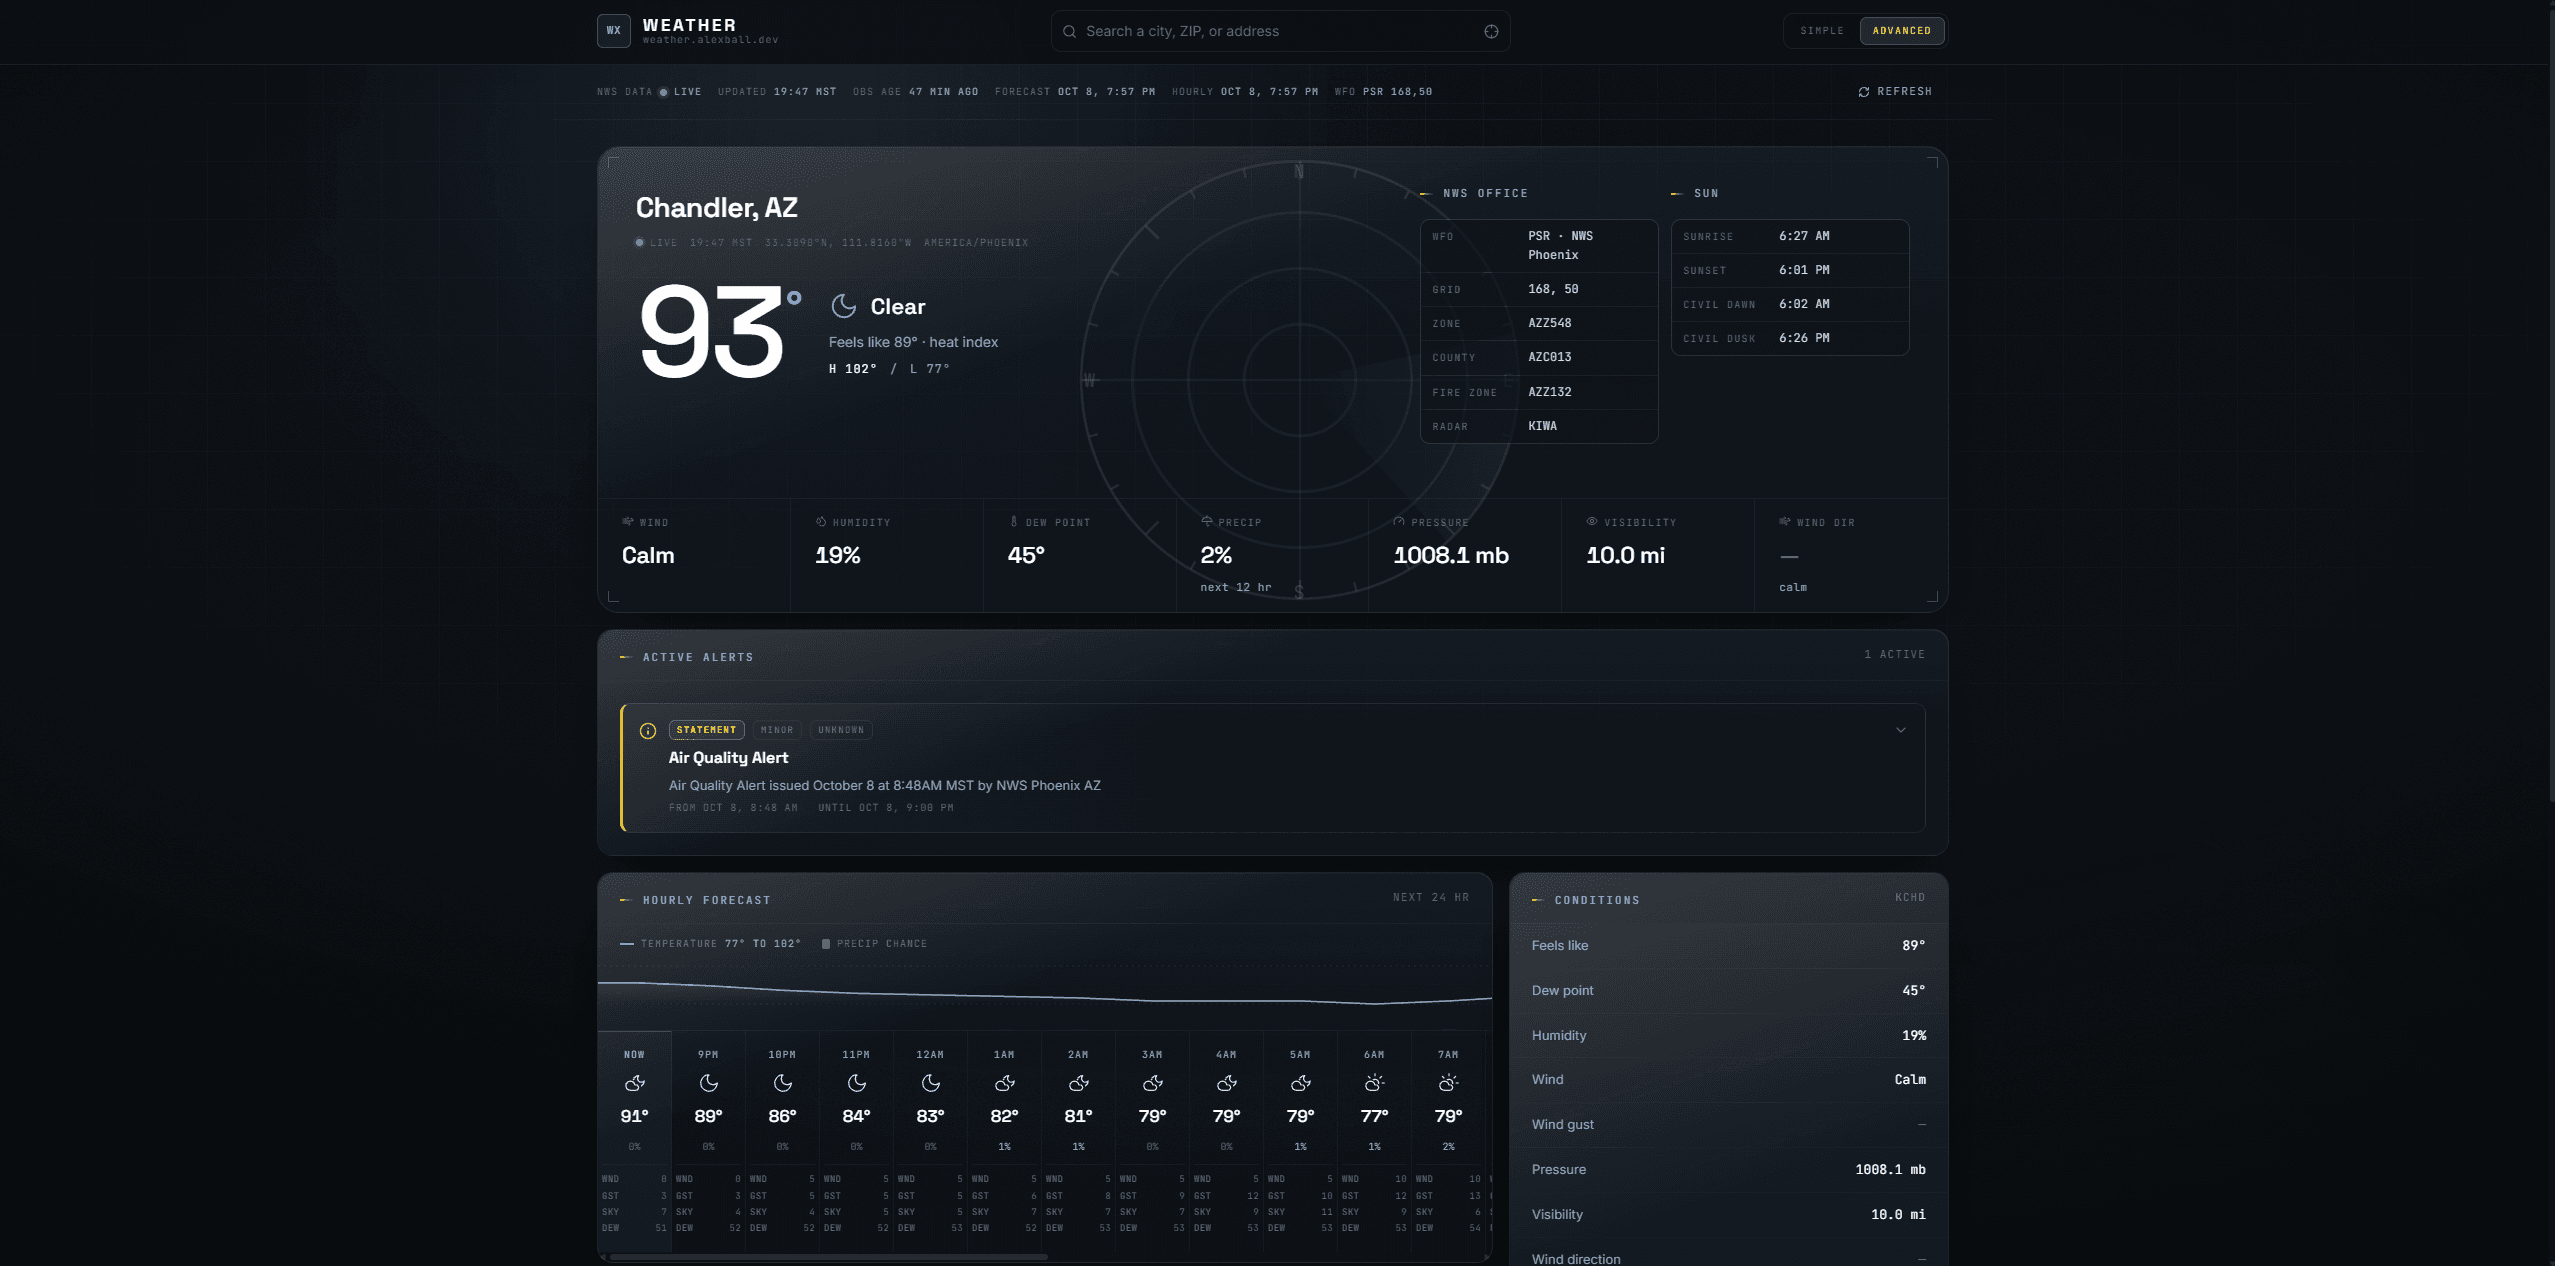The image size is (2555, 1266).
Task: Click the 9PM moon icon
Action: click(x=709, y=1083)
